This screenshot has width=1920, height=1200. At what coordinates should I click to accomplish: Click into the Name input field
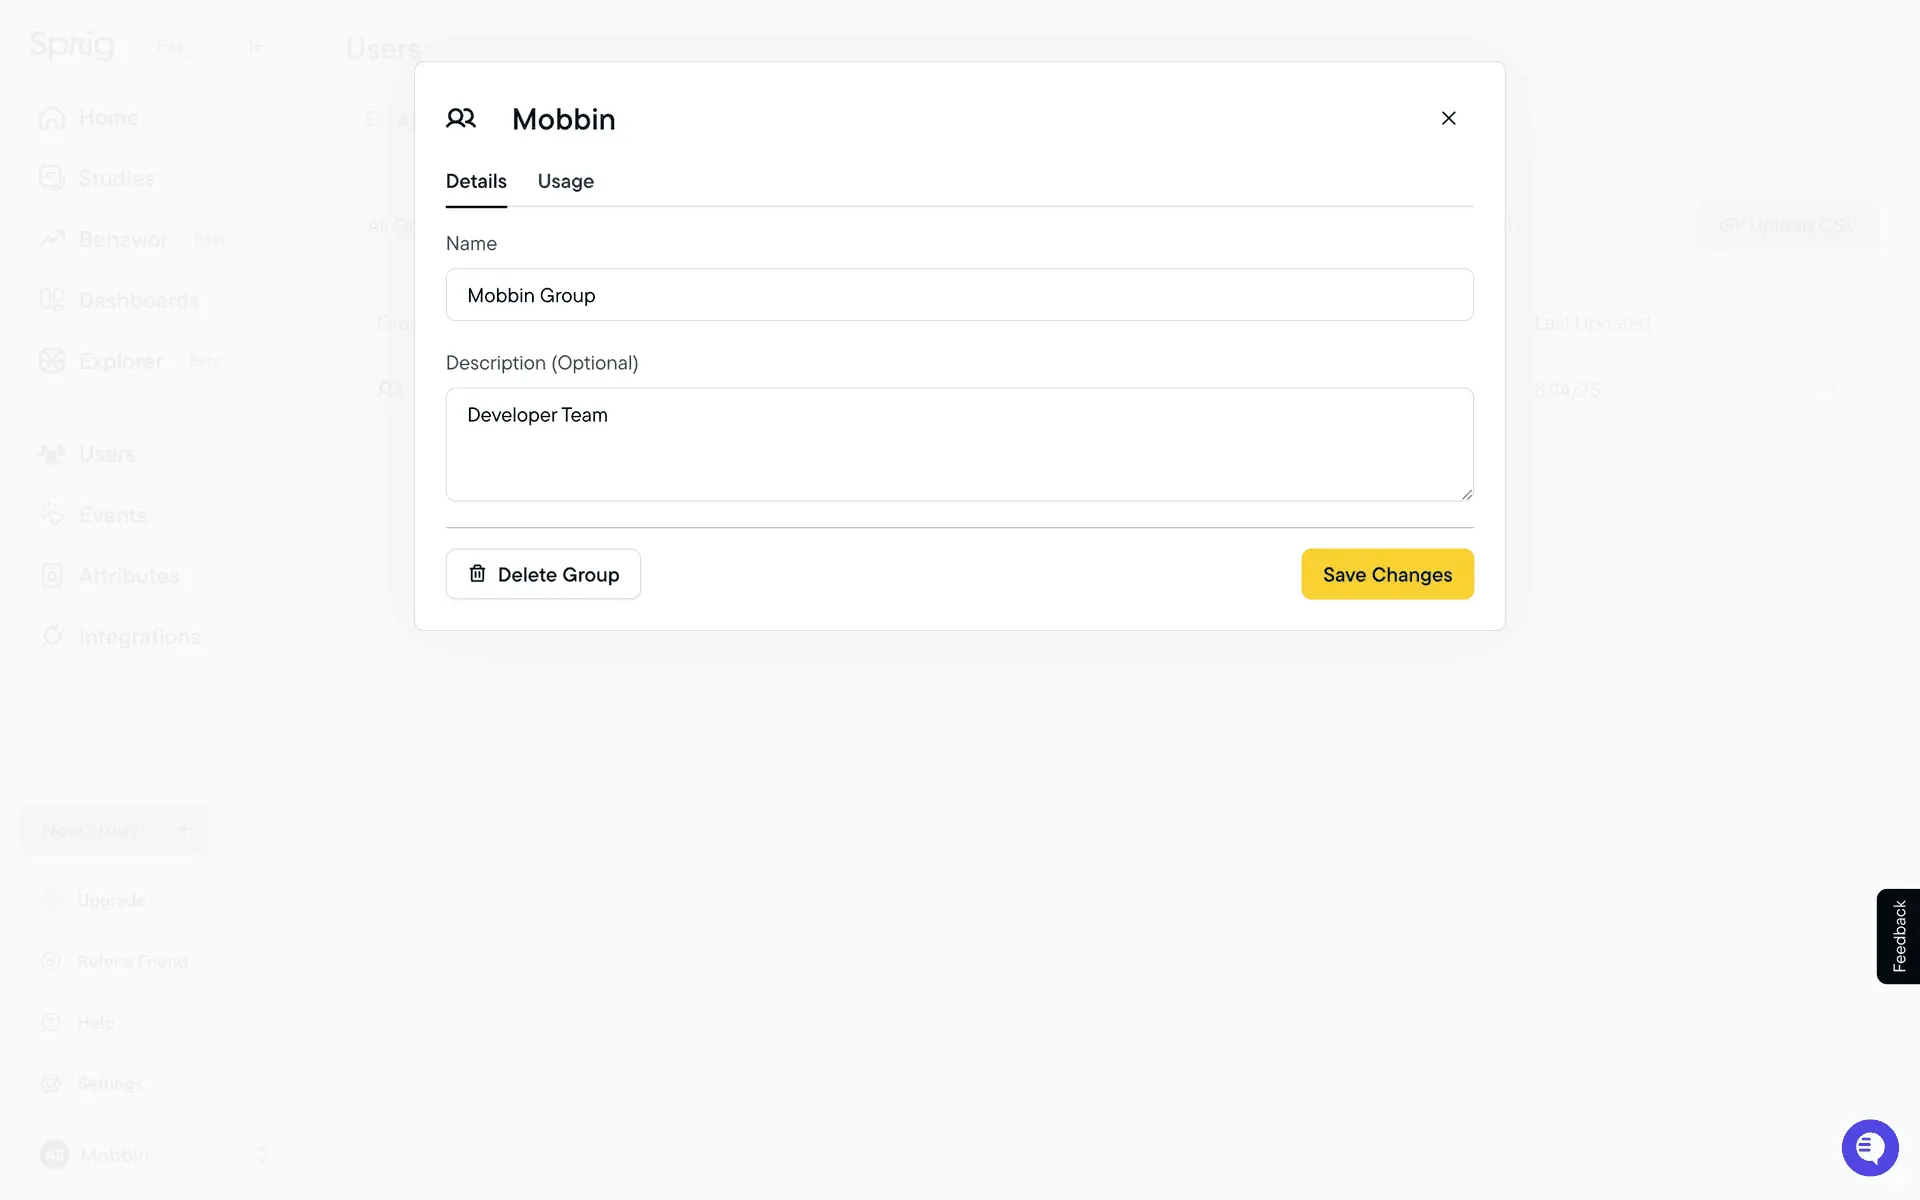point(959,295)
